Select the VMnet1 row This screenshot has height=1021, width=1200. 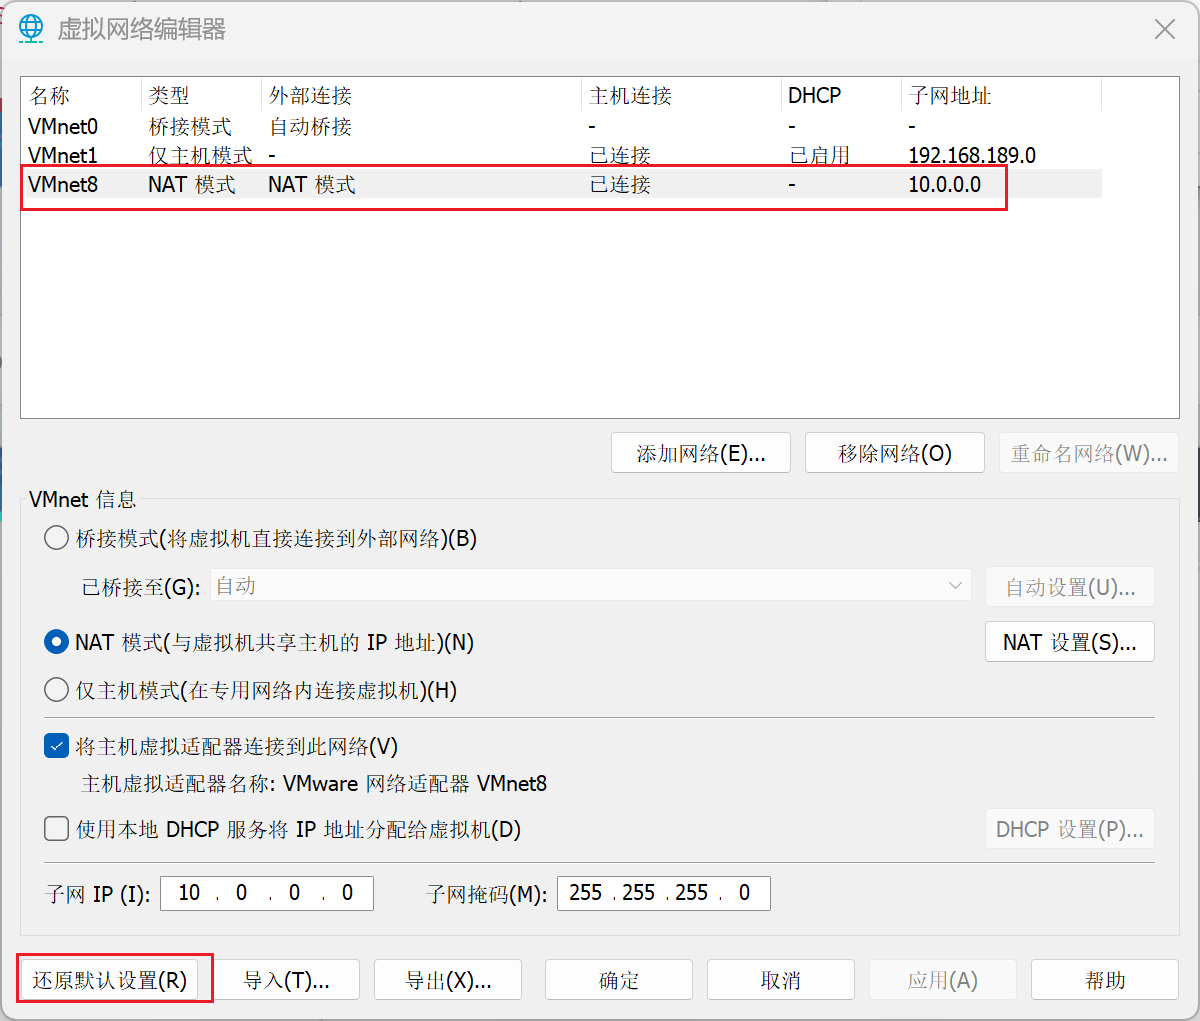[x=561, y=155]
